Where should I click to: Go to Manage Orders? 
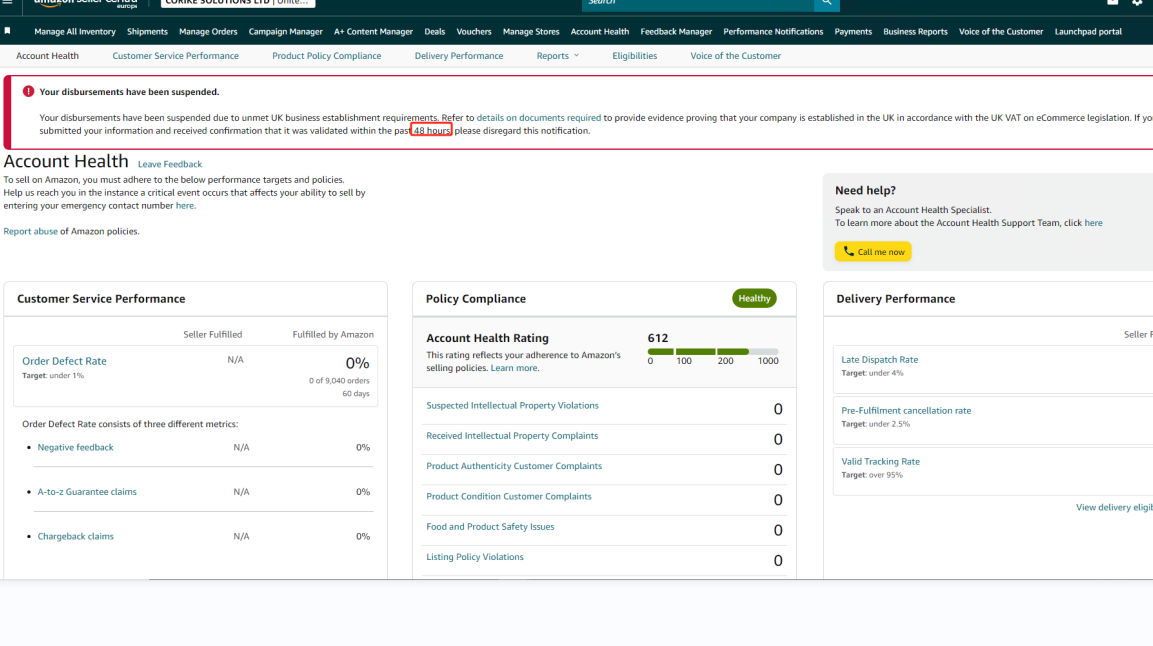[208, 32]
